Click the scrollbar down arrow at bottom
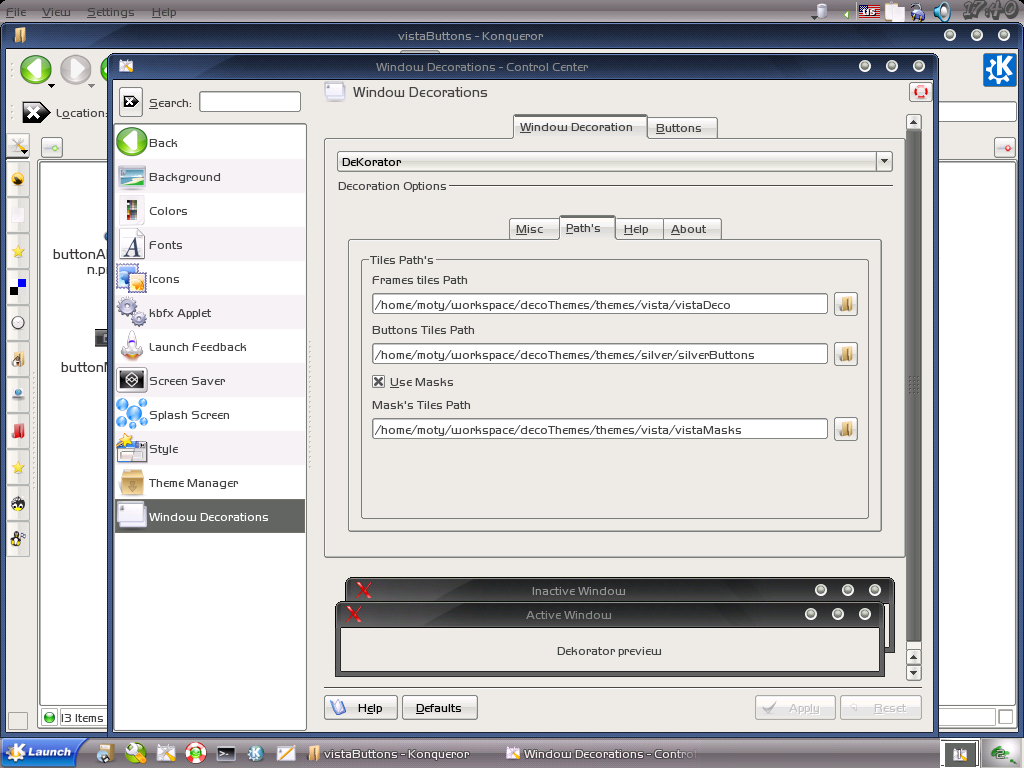This screenshot has width=1024, height=768. click(914, 672)
